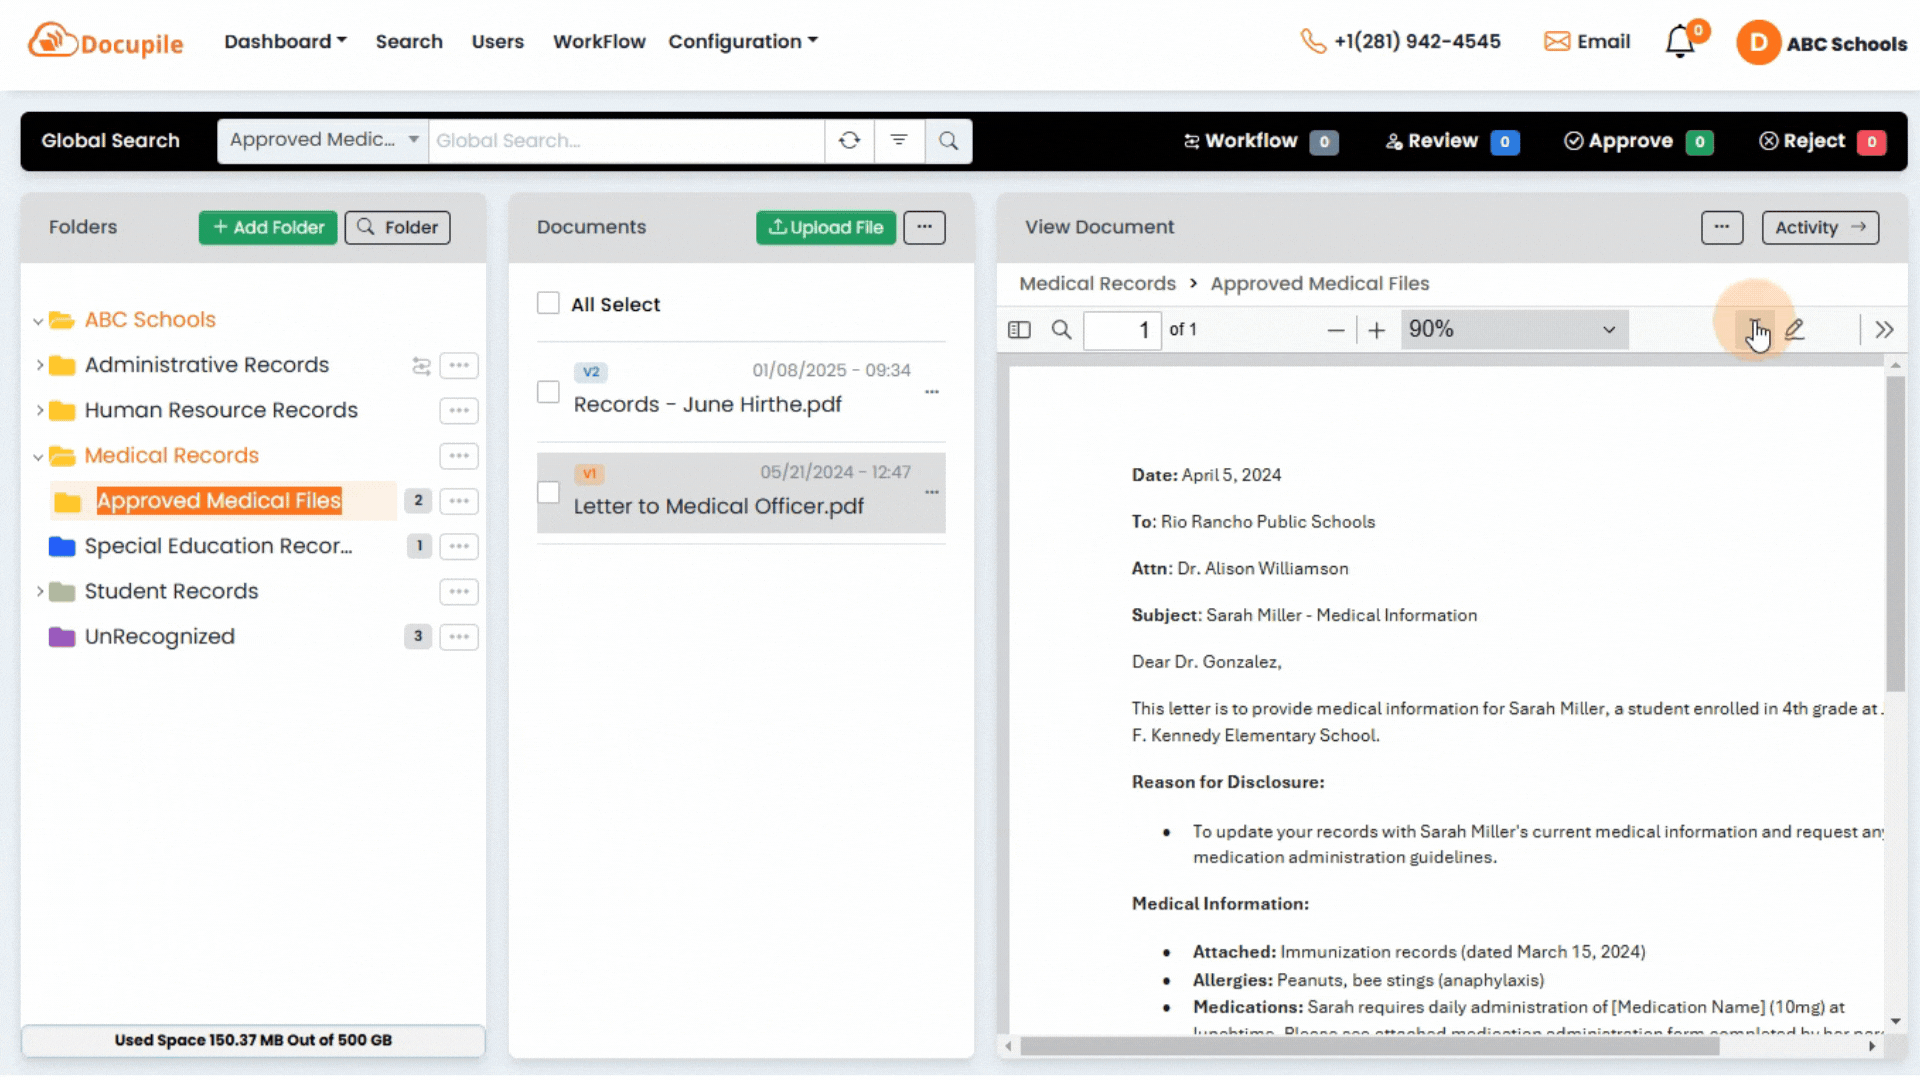Image resolution: width=1920 pixels, height=1080 pixels.
Task: Open the filter icon in the search bar
Action: tap(899, 141)
